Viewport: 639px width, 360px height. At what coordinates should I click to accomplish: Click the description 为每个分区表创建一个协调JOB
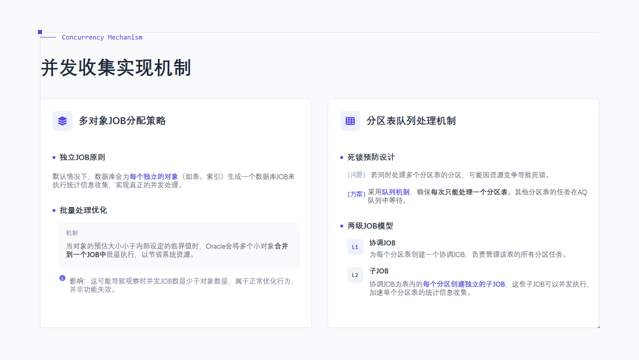(x=468, y=254)
